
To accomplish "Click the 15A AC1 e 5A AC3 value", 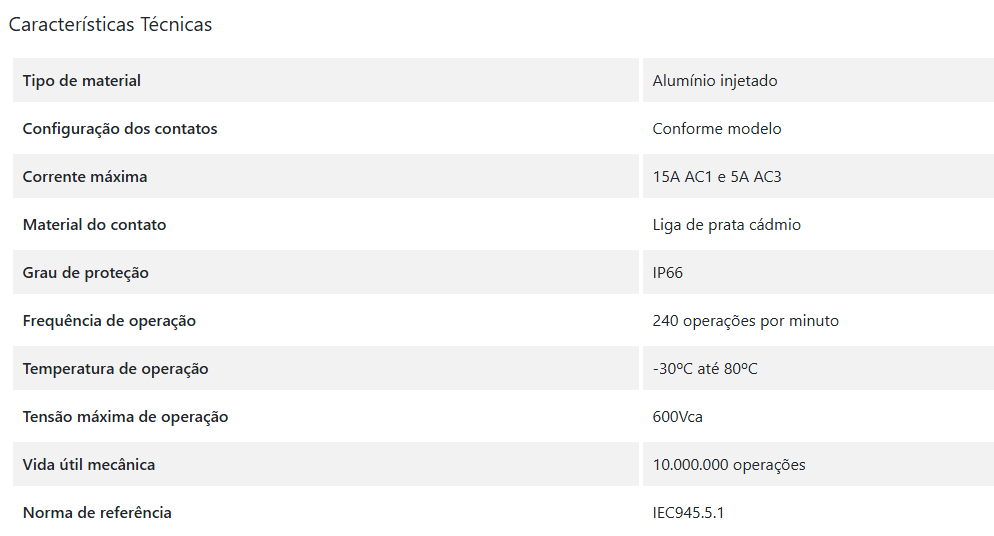I will (716, 177).
